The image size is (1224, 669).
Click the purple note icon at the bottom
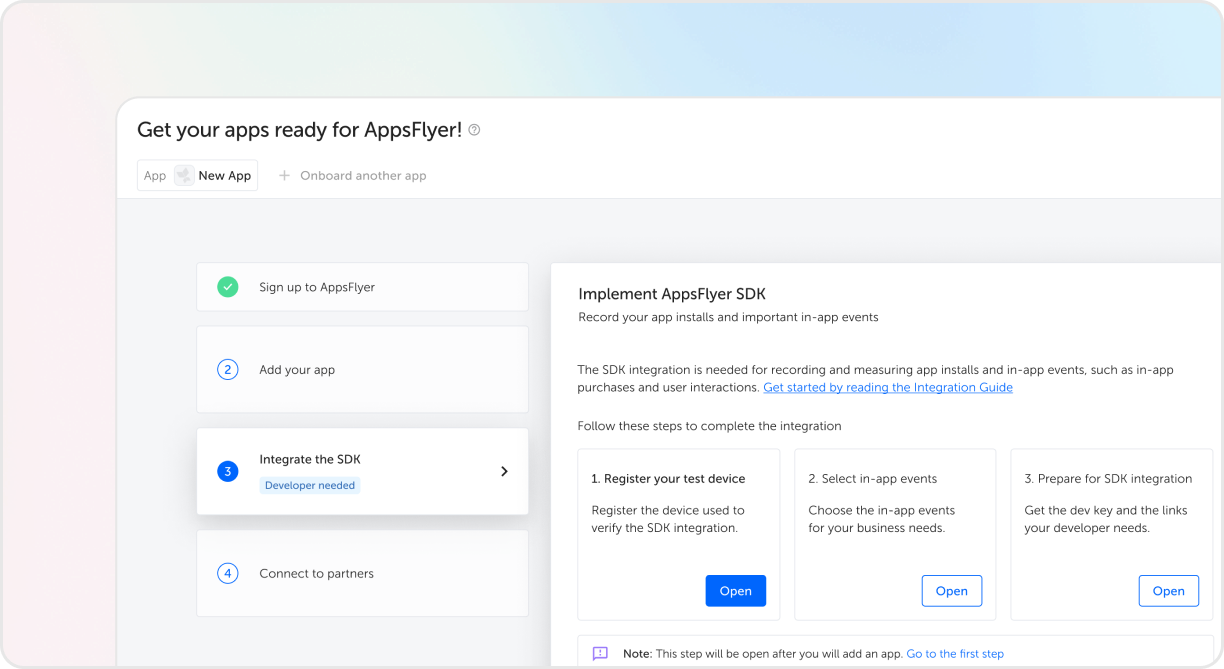point(600,653)
